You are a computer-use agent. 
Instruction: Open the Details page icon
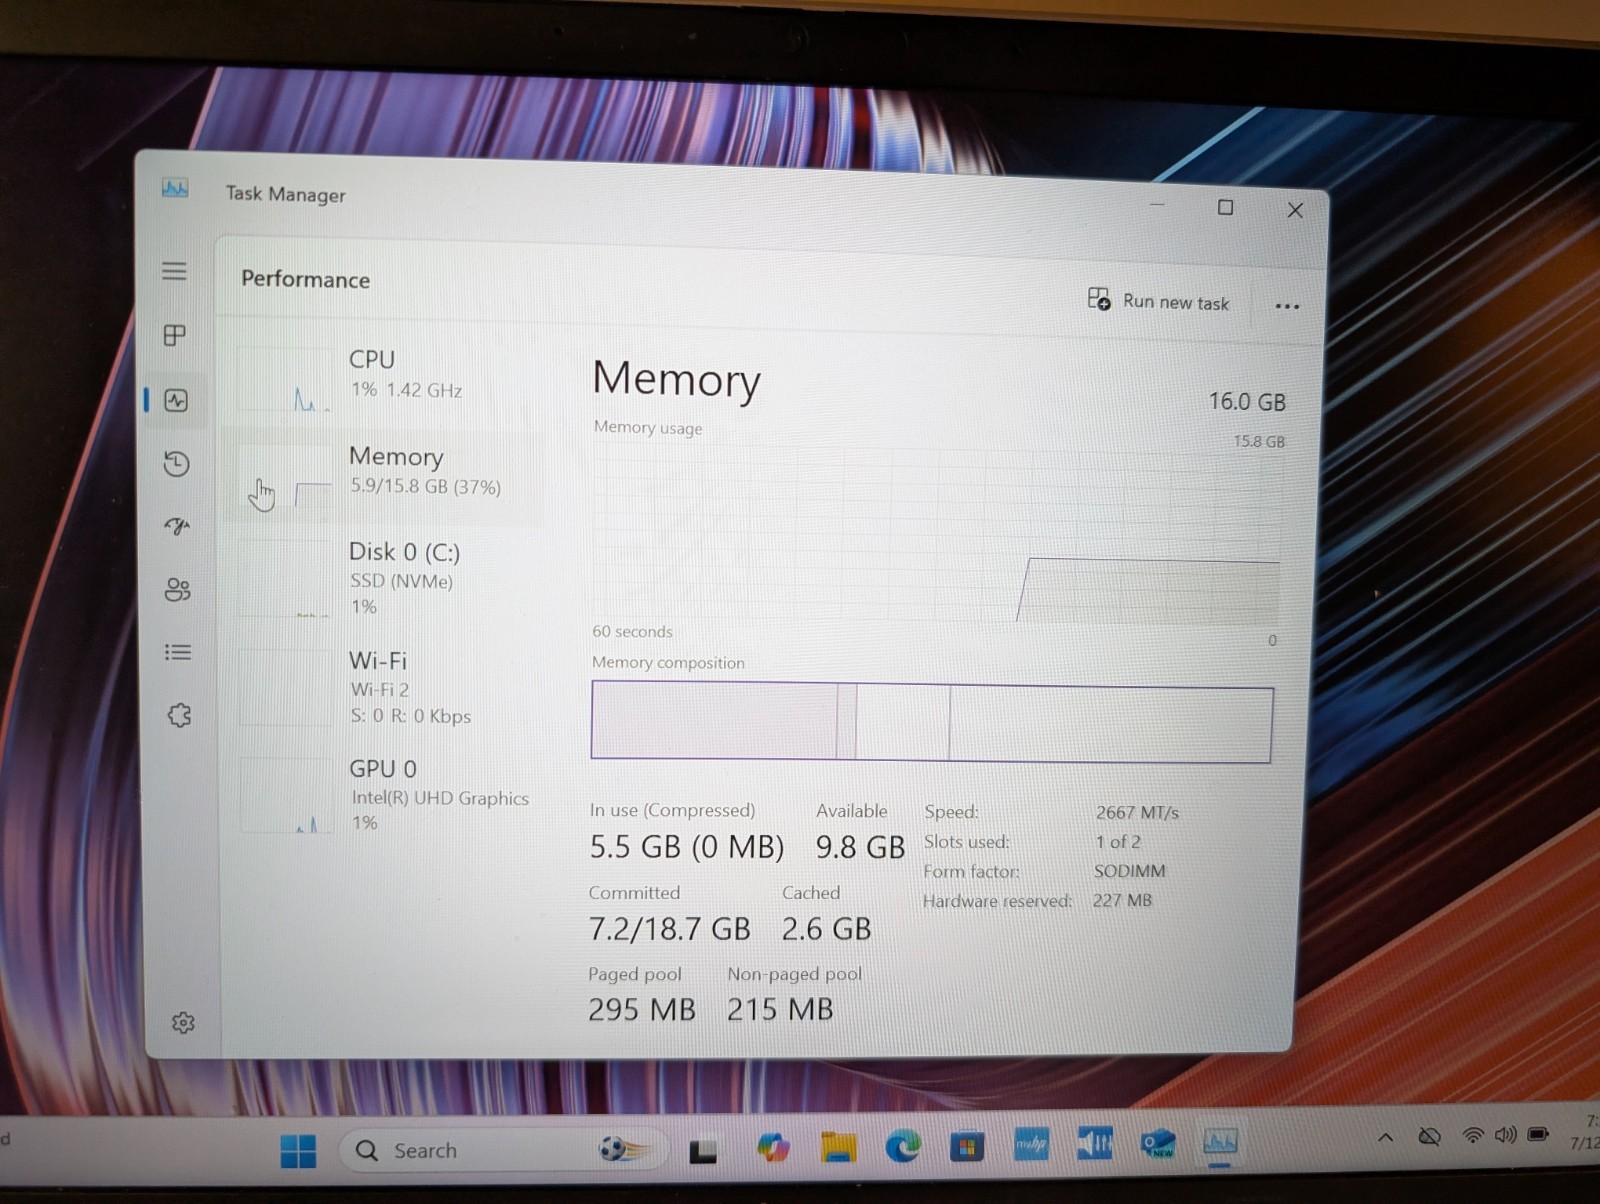(x=178, y=652)
